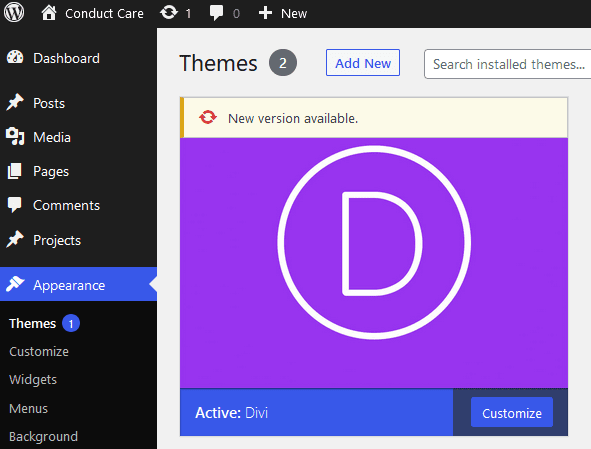The height and width of the screenshot is (449, 591).
Task: Click the Divi theme screenshot thumbnail
Action: [x=374, y=263]
